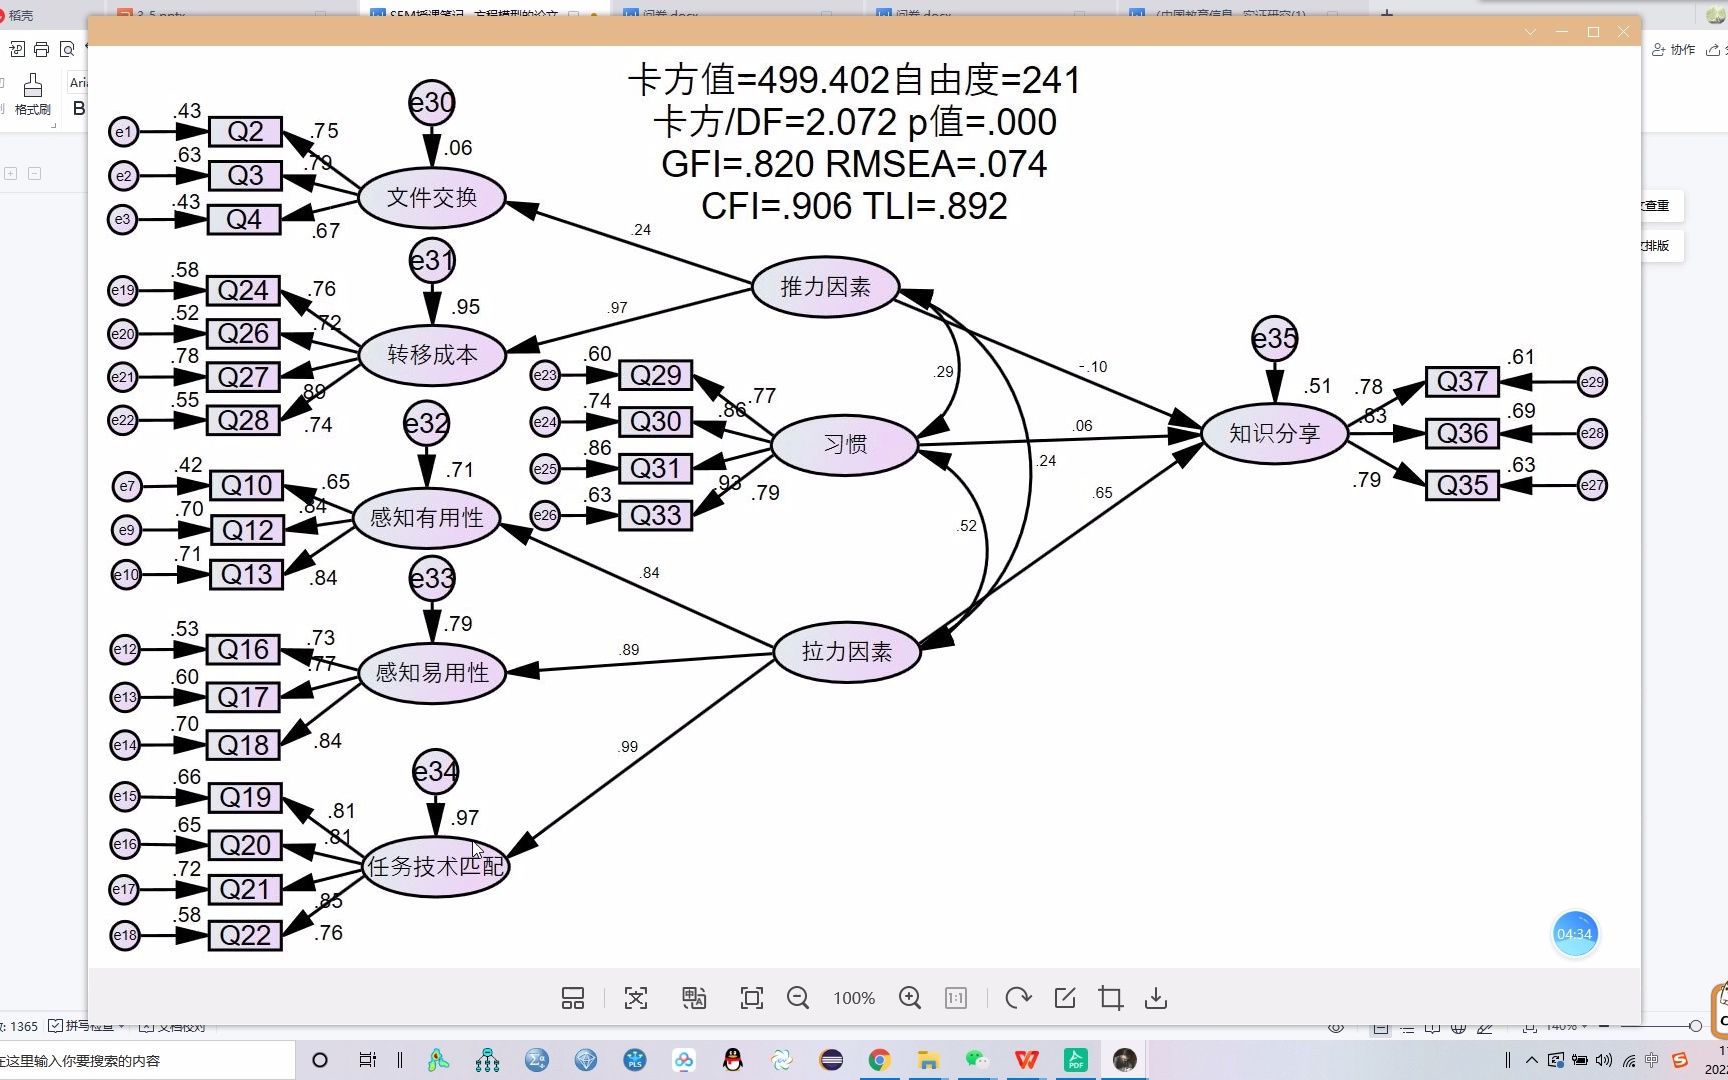Click the print preview icon in WPS

click(67, 49)
